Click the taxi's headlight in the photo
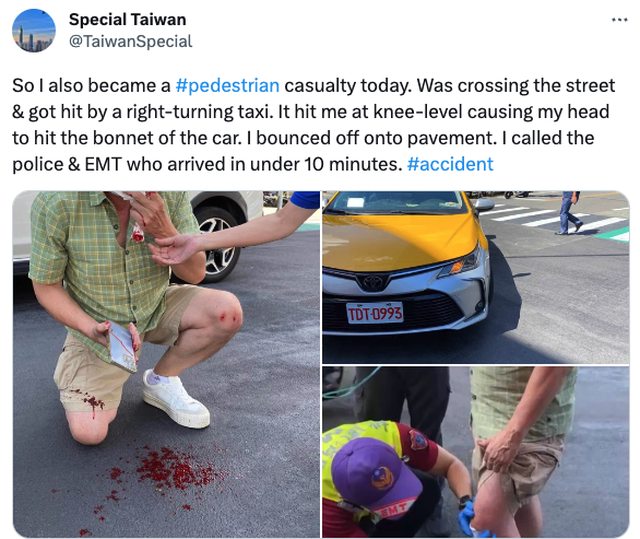 pyautogui.click(x=460, y=264)
